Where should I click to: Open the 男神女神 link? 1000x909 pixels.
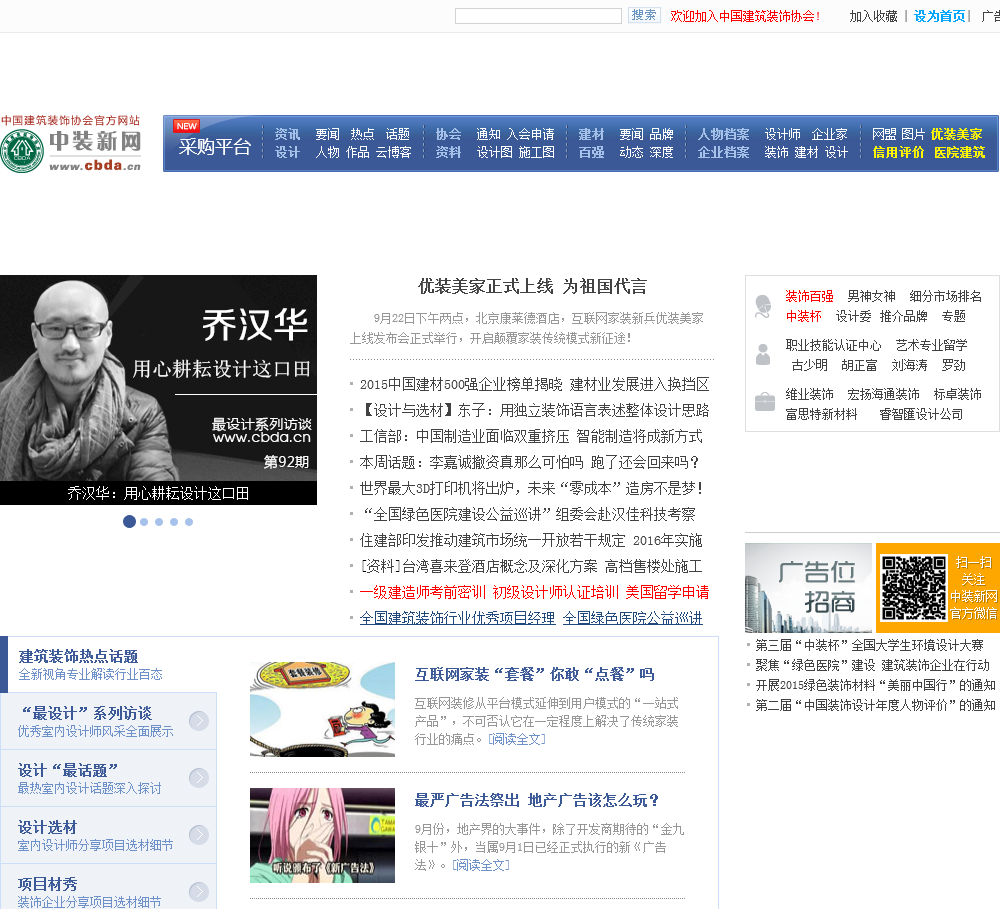[871, 297]
